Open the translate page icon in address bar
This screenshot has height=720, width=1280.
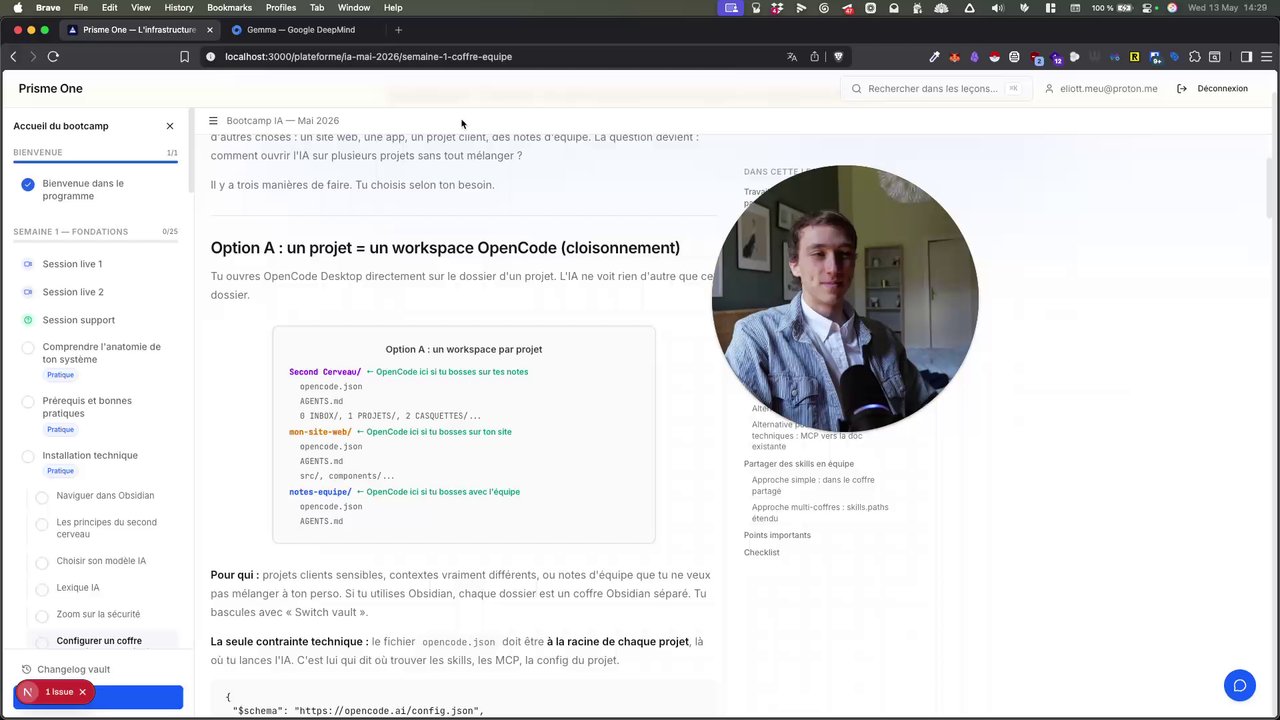(x=792, y=57)
